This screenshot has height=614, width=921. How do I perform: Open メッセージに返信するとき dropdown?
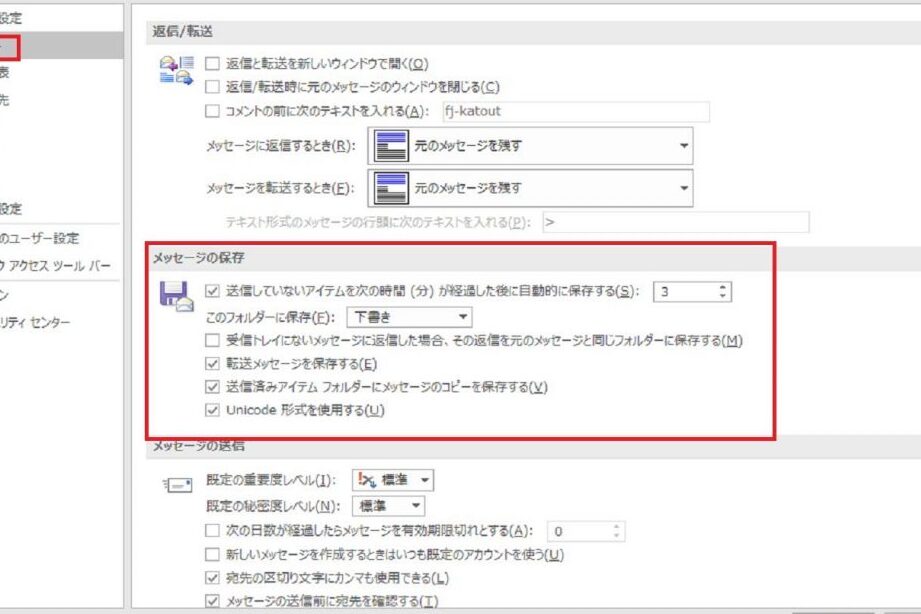[684, 146]
